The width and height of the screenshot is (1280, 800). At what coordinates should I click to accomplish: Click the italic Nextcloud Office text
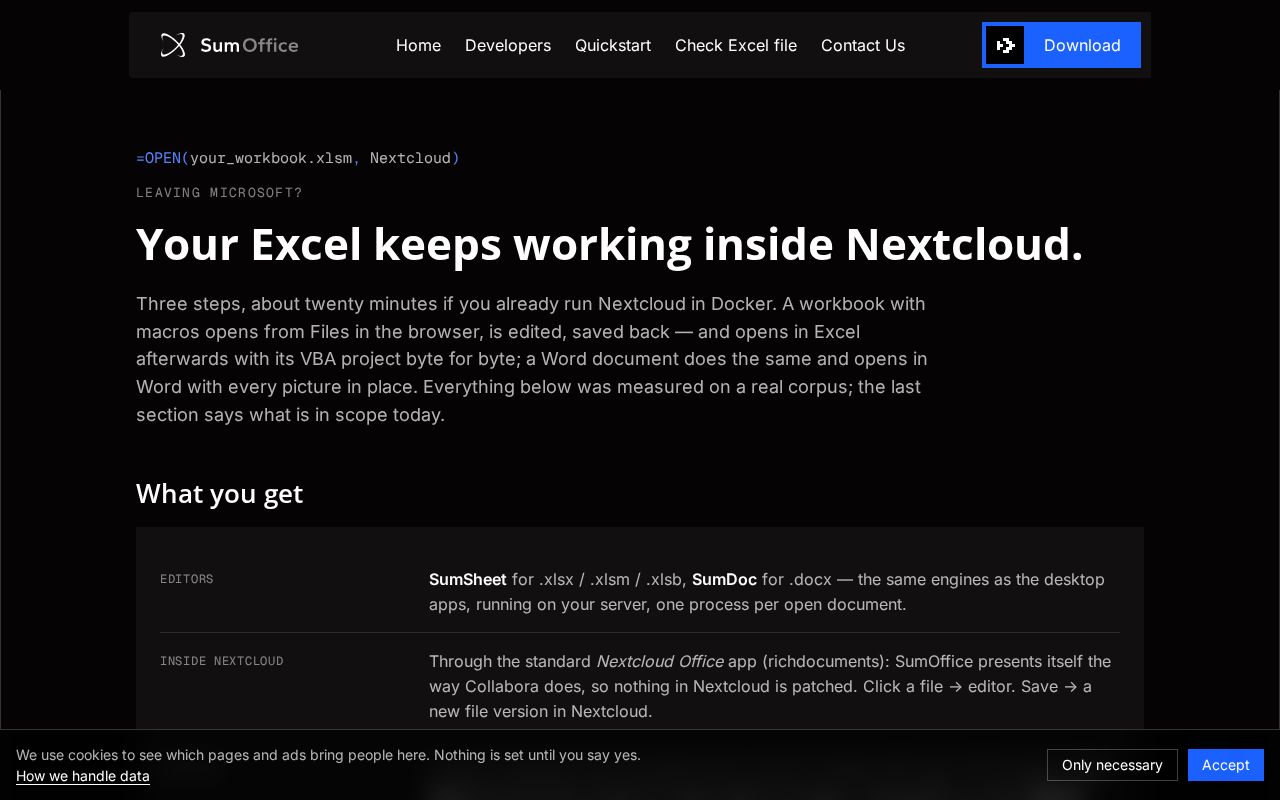[659, 661]
